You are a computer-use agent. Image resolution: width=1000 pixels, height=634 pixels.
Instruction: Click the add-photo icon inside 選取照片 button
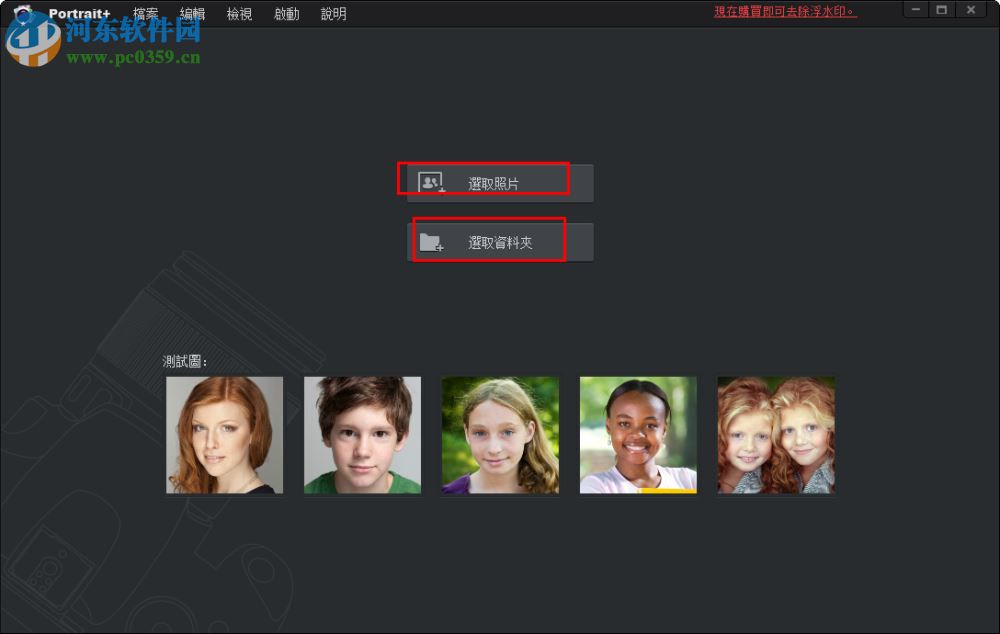428,180
